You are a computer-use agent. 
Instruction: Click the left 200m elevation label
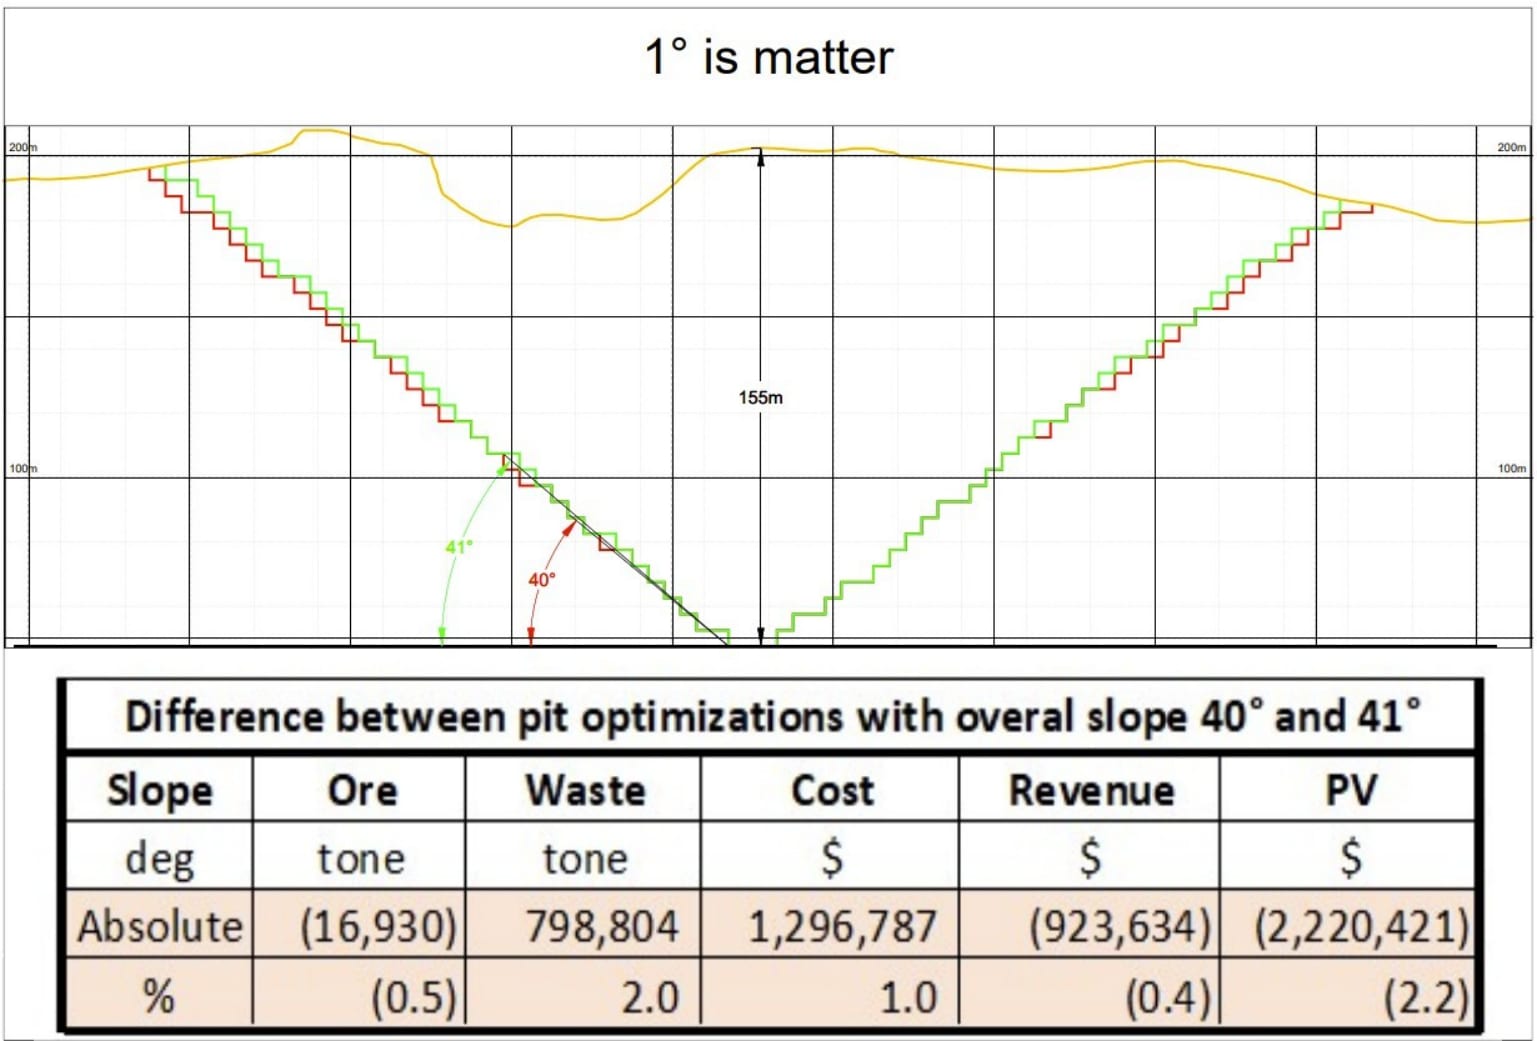point(22,148)
